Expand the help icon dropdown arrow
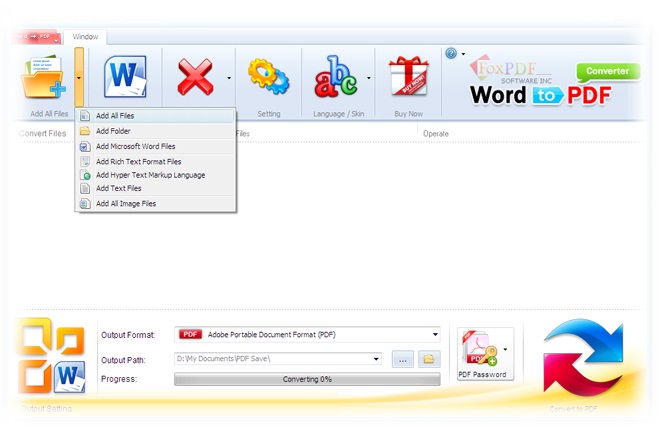 [x=463, y=54]
